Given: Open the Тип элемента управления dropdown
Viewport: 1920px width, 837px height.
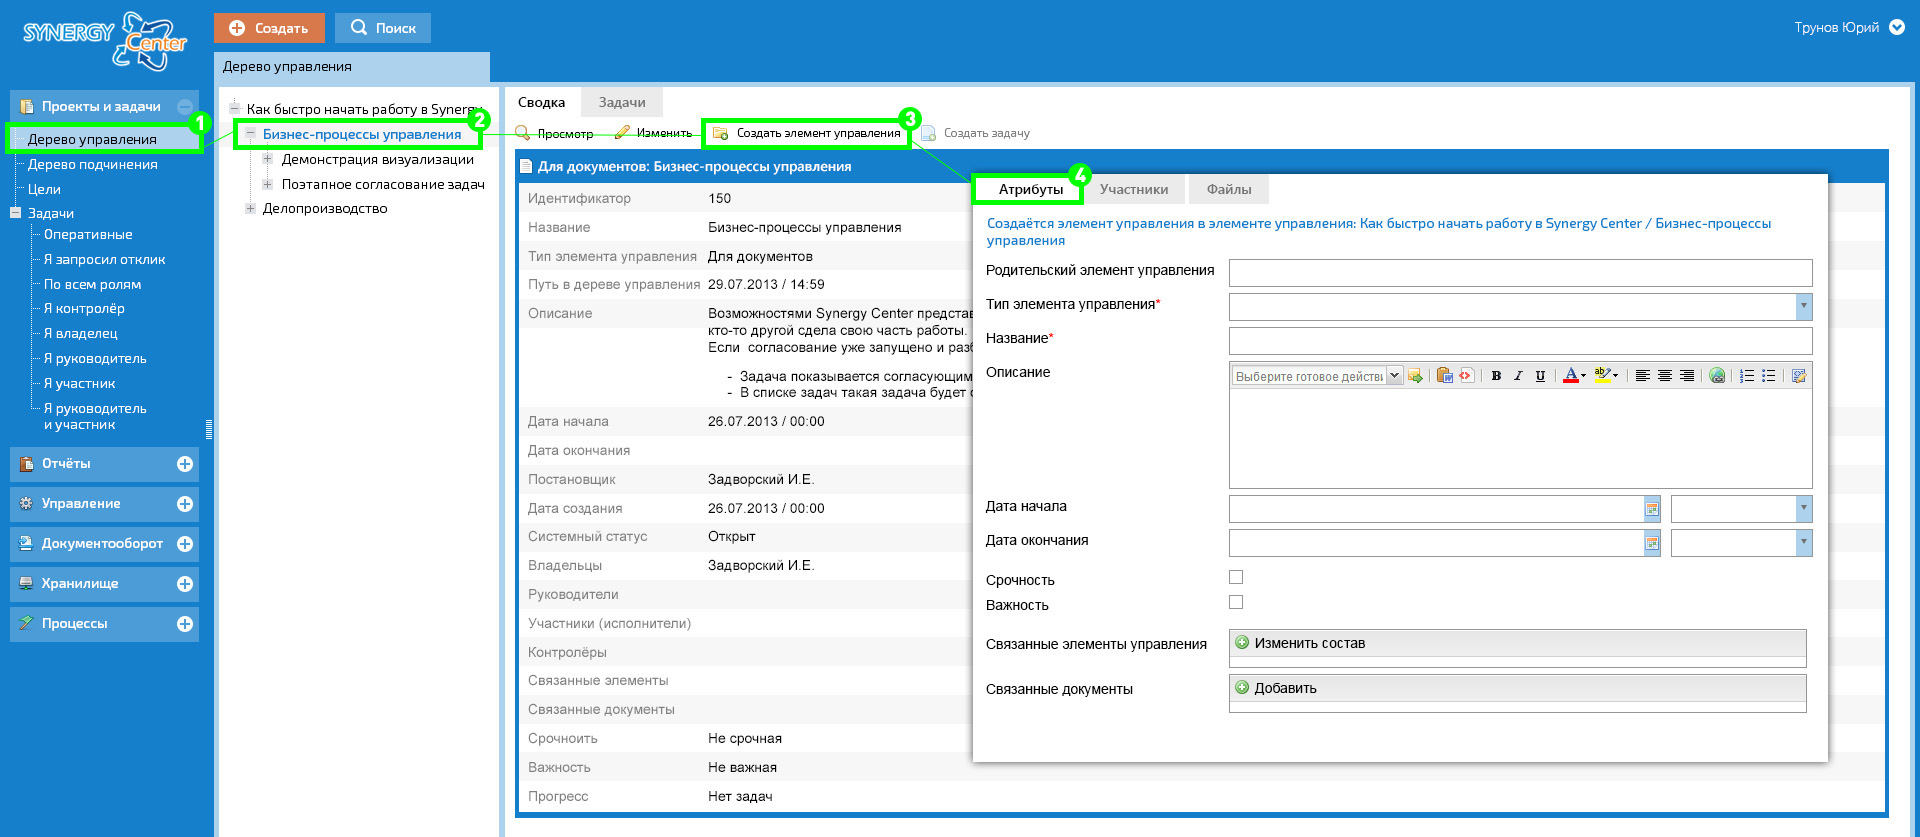Looking at the screenshot, I should [x=1803, y=306].
